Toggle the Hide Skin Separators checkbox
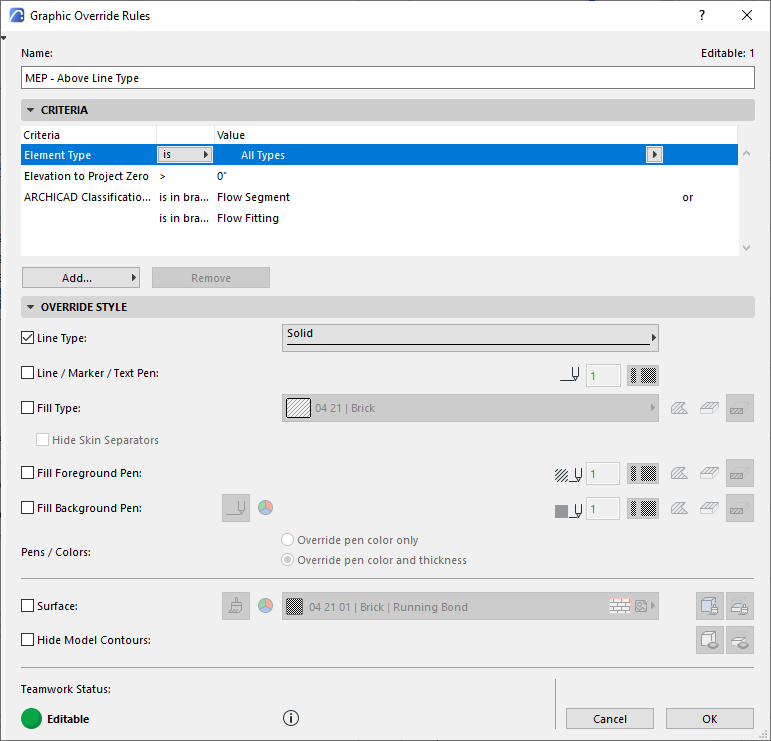This screenshot has height=741, width=771. tap(43, 440)
